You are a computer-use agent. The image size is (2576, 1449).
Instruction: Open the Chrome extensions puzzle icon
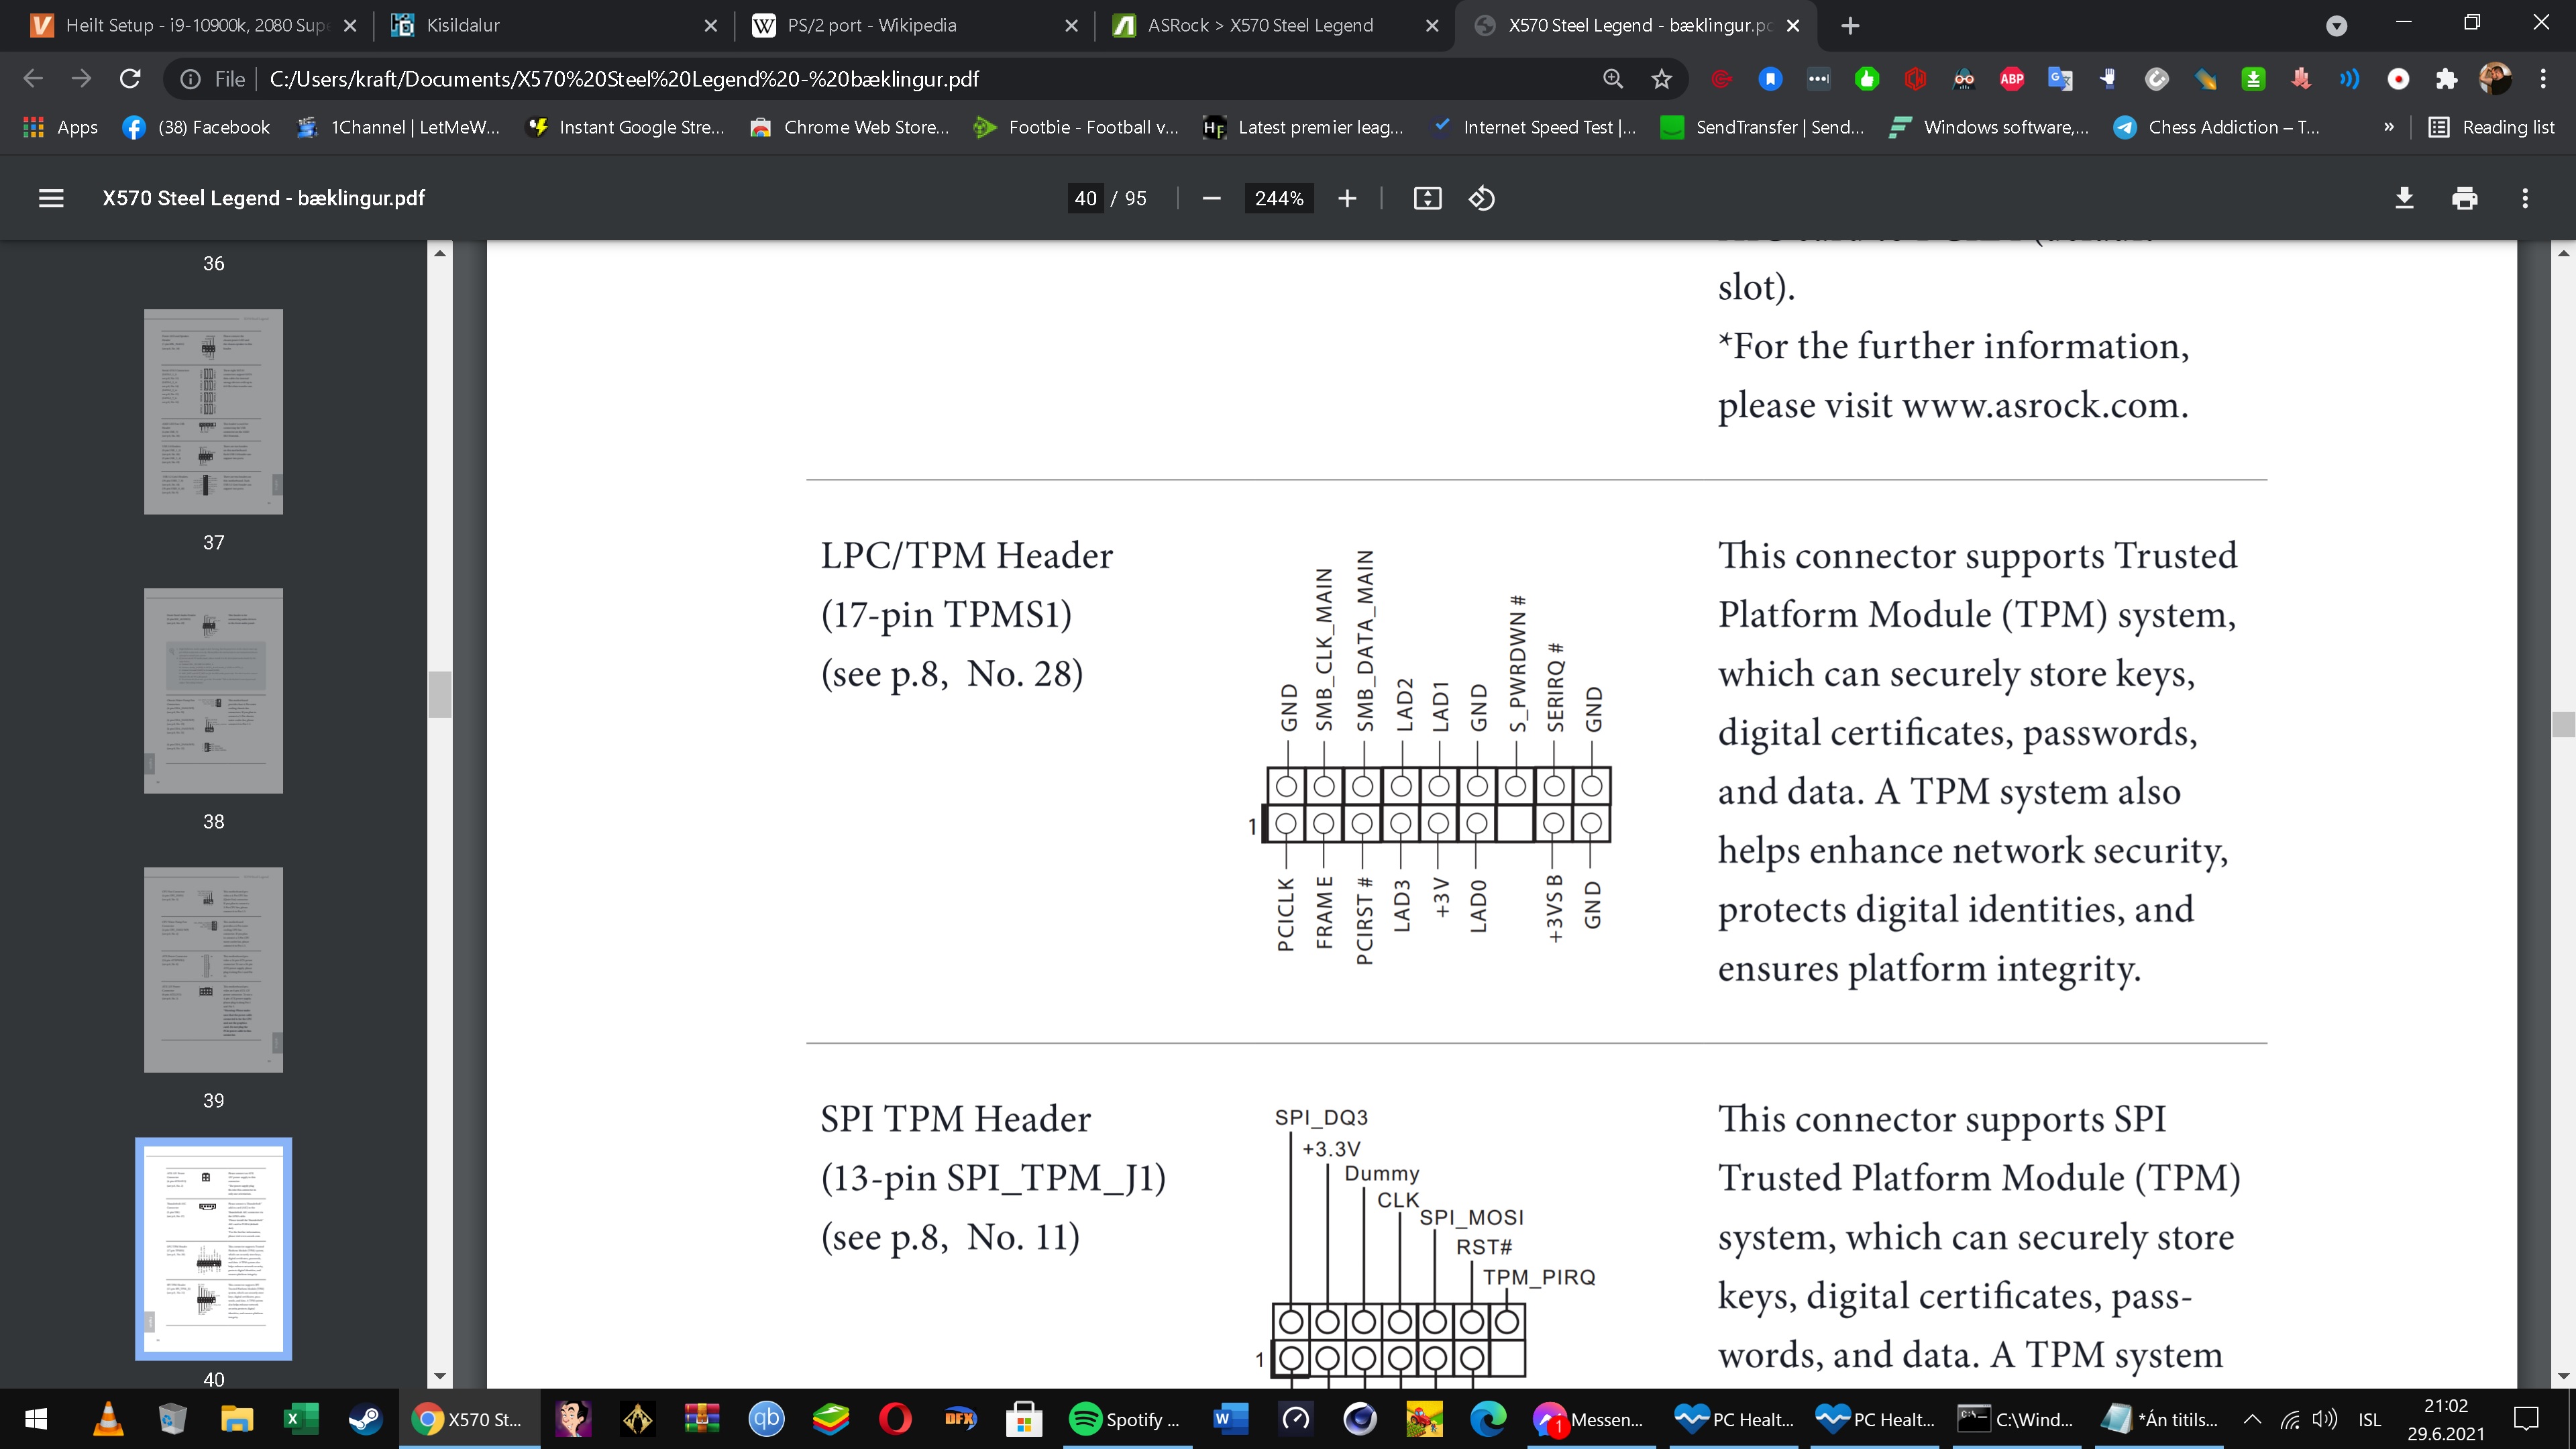2446,79
